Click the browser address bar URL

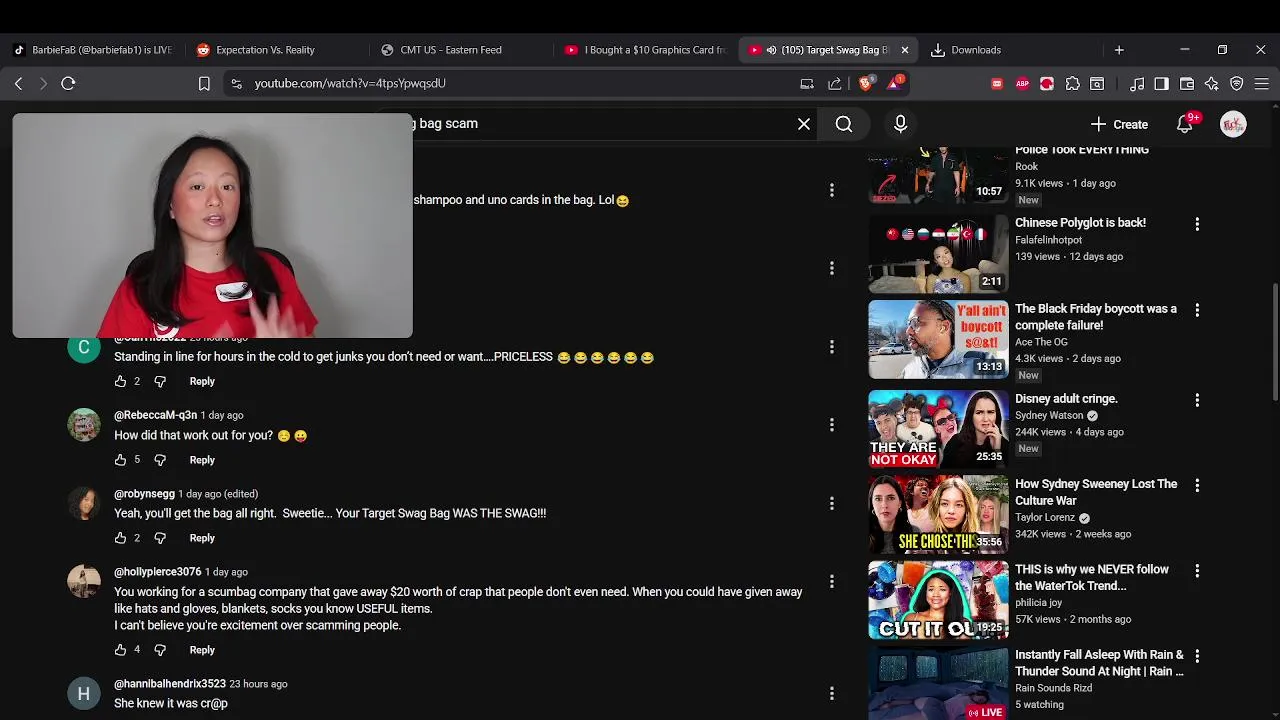click(x=350, y=84)
